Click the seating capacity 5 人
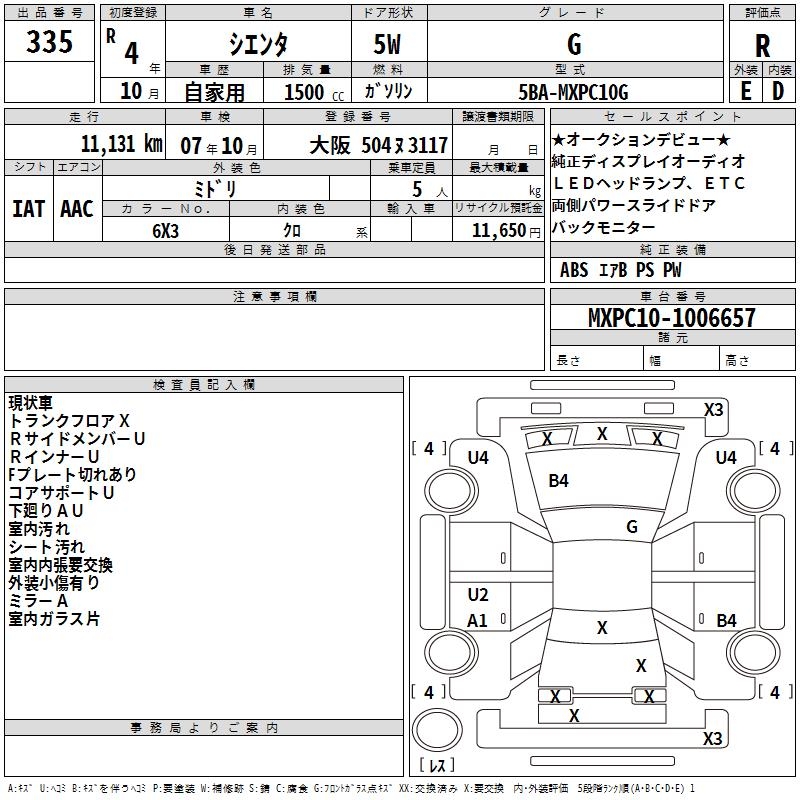Viewport: 800px width, 800px height. [430, 190]
